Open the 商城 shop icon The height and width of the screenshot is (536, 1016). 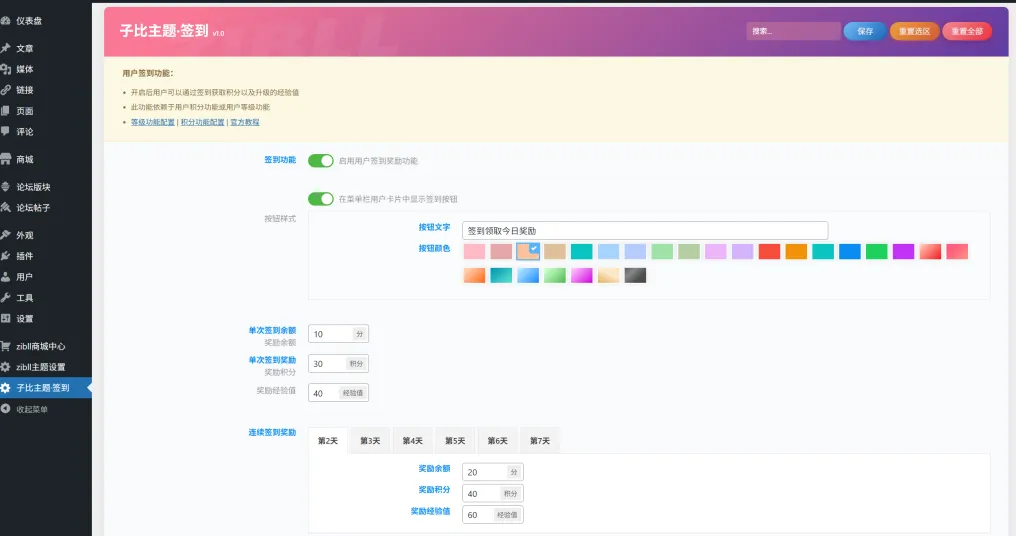pos(5,159)
